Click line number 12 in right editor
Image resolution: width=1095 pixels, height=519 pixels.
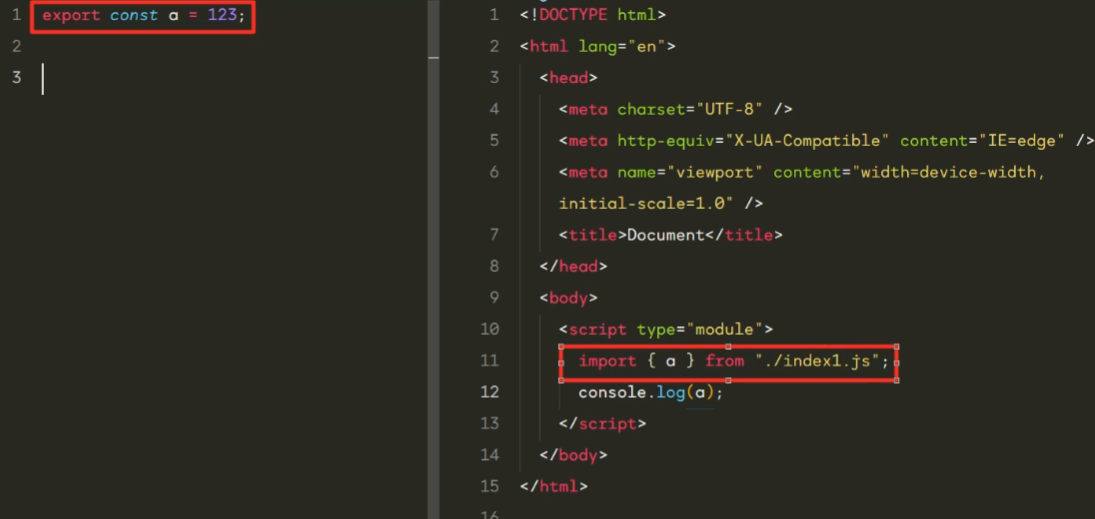click(489, 392)
